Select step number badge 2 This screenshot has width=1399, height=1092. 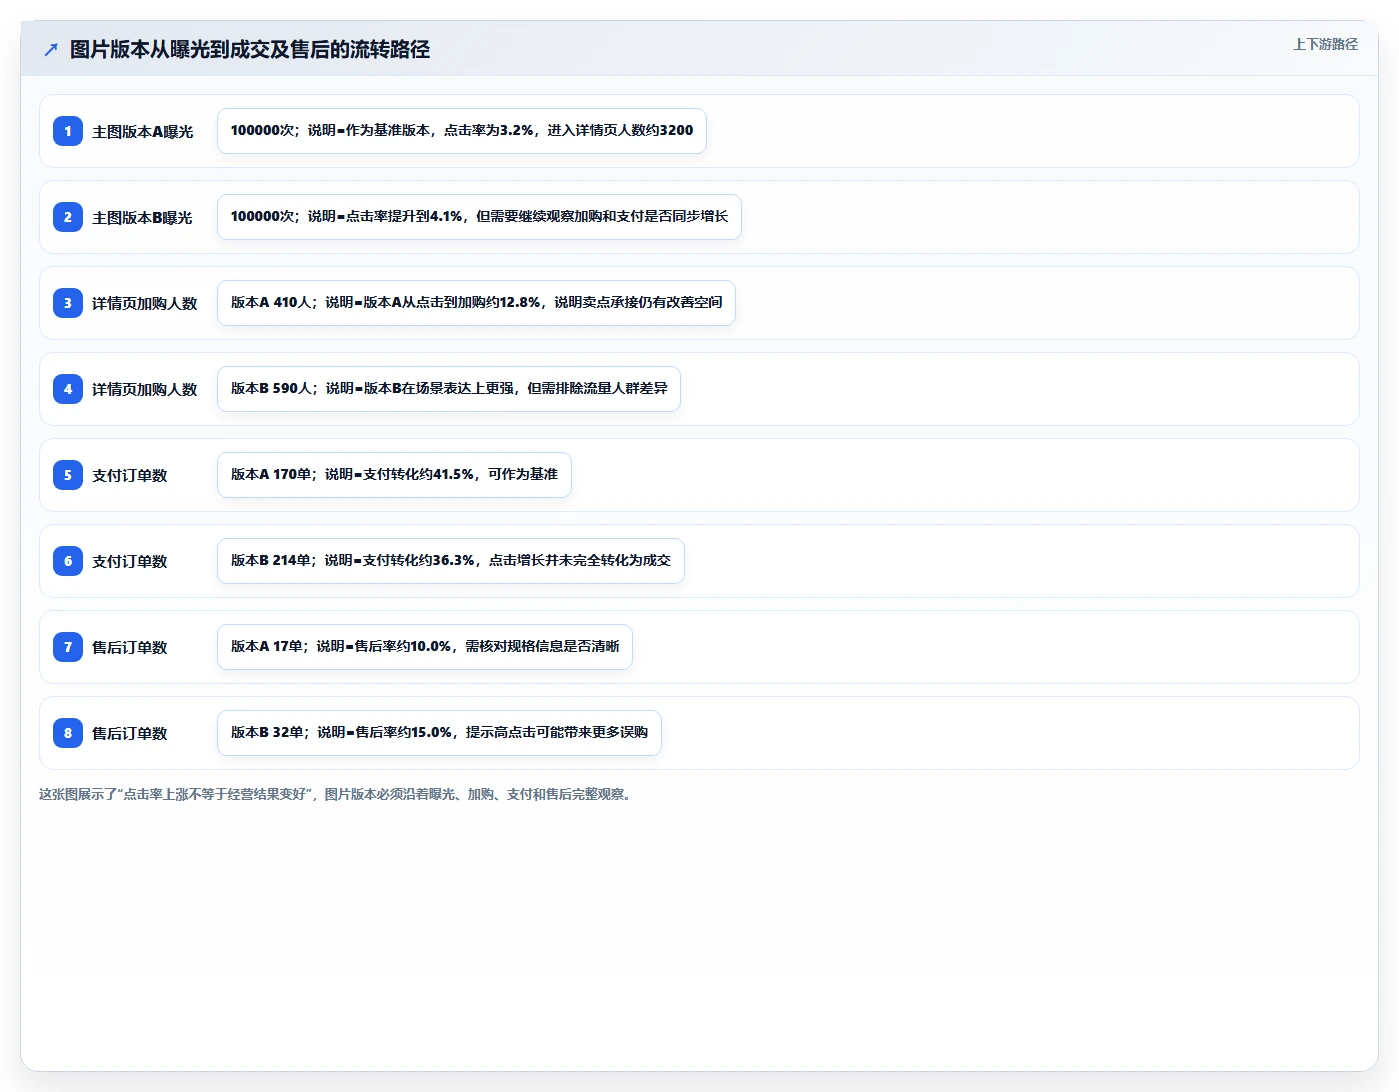tap(68, 217)
